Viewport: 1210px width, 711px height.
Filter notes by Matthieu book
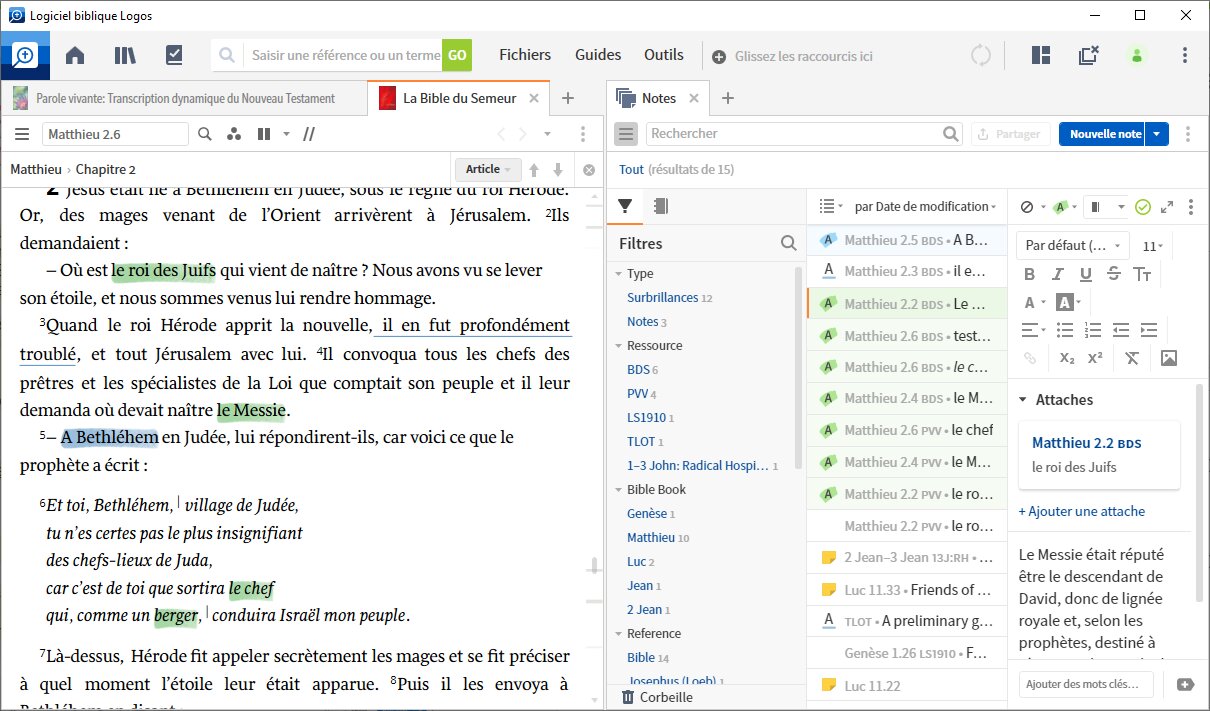652,538
